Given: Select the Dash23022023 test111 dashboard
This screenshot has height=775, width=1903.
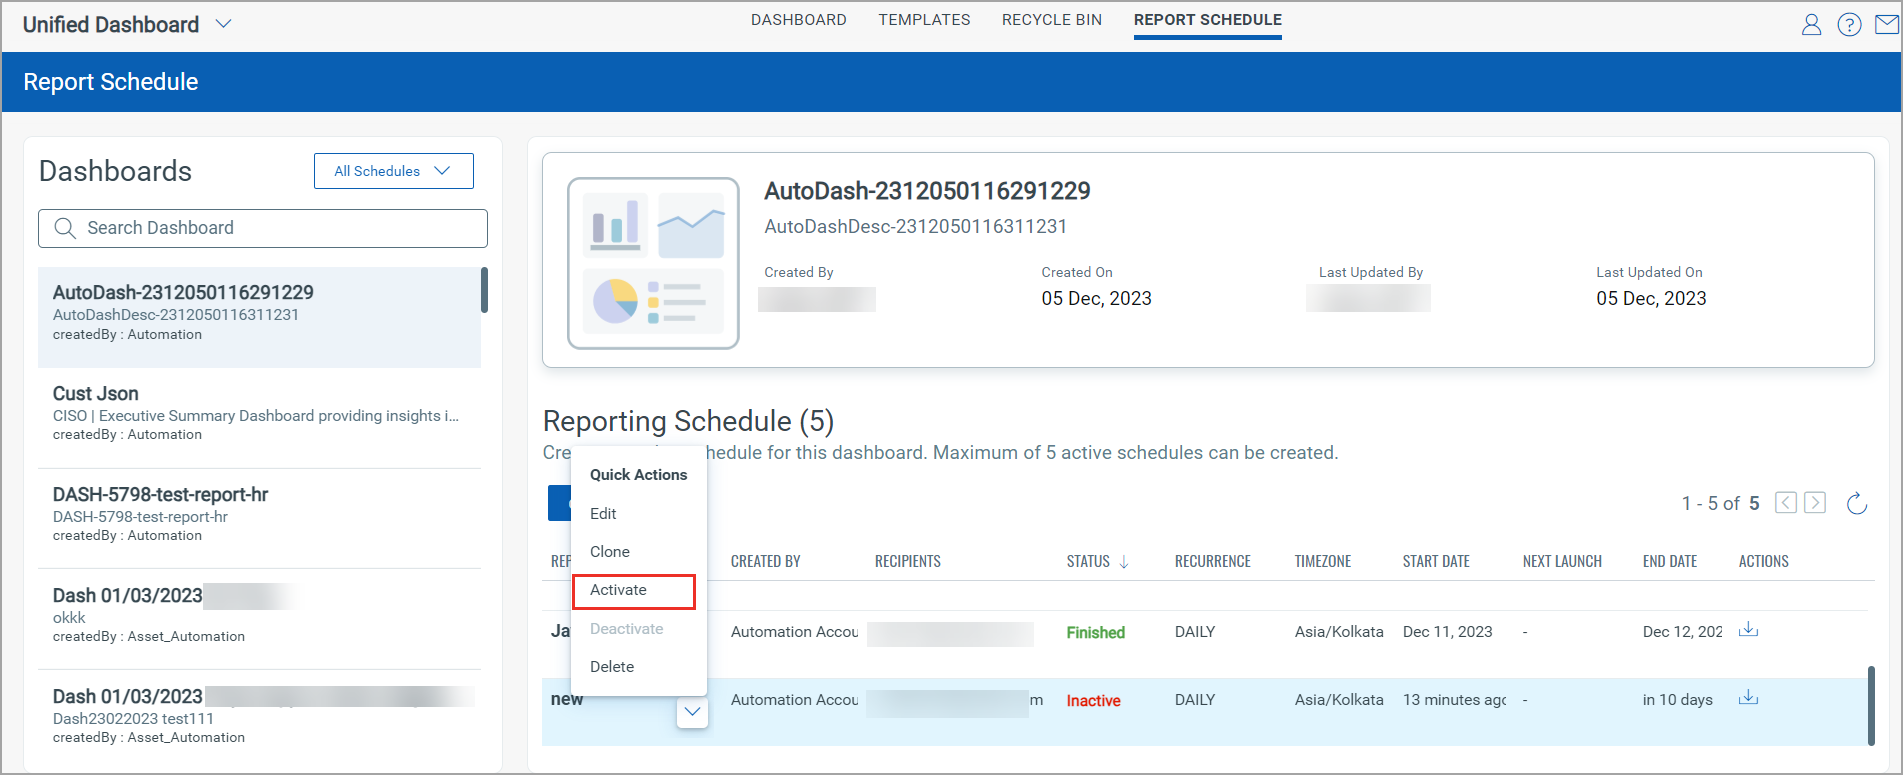Looking at the screenshot, I should point(259,720).
